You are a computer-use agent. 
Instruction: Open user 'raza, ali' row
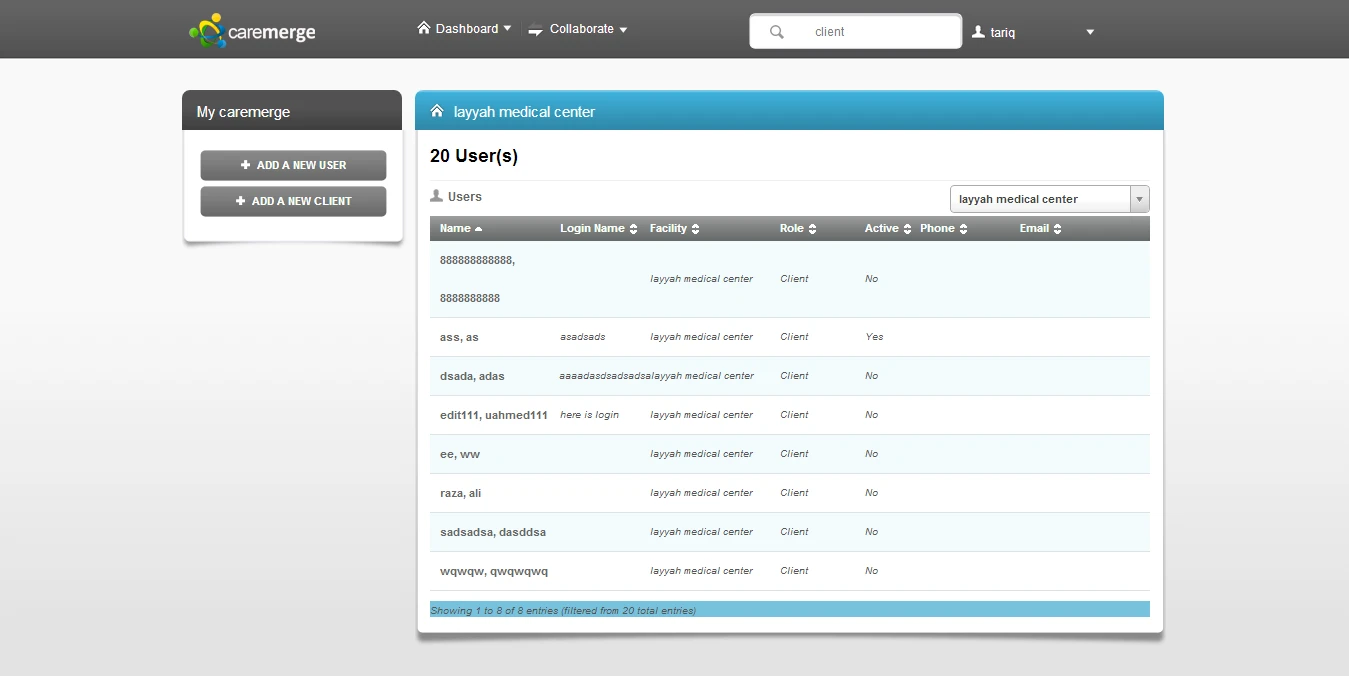461,493
